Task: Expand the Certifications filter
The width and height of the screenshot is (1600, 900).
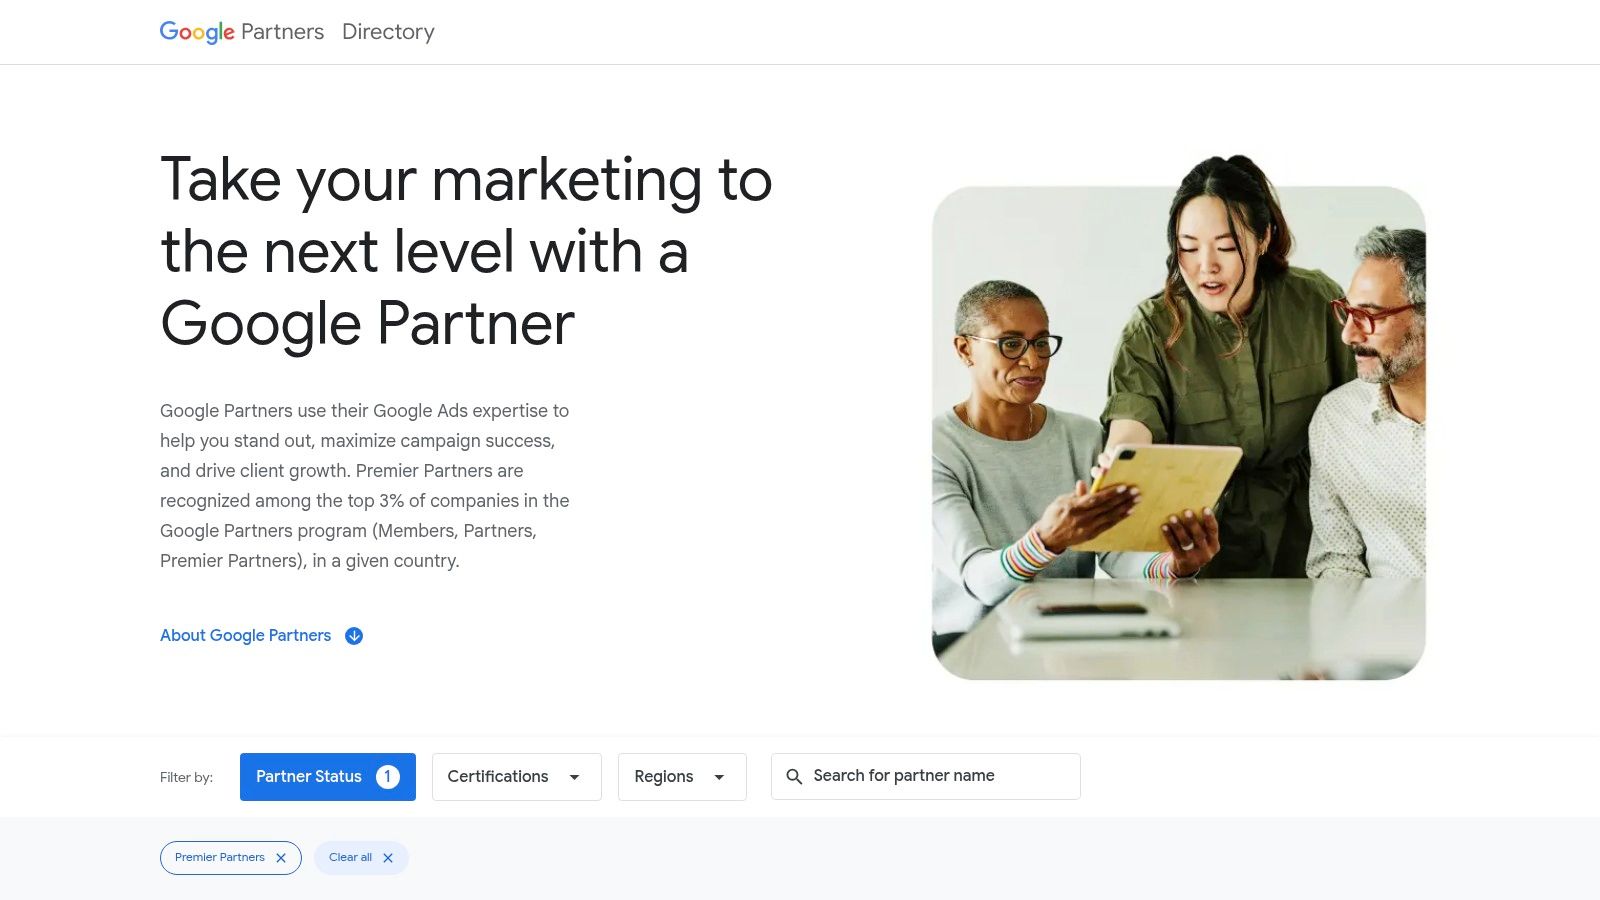Action: click(x=517, y=777)
